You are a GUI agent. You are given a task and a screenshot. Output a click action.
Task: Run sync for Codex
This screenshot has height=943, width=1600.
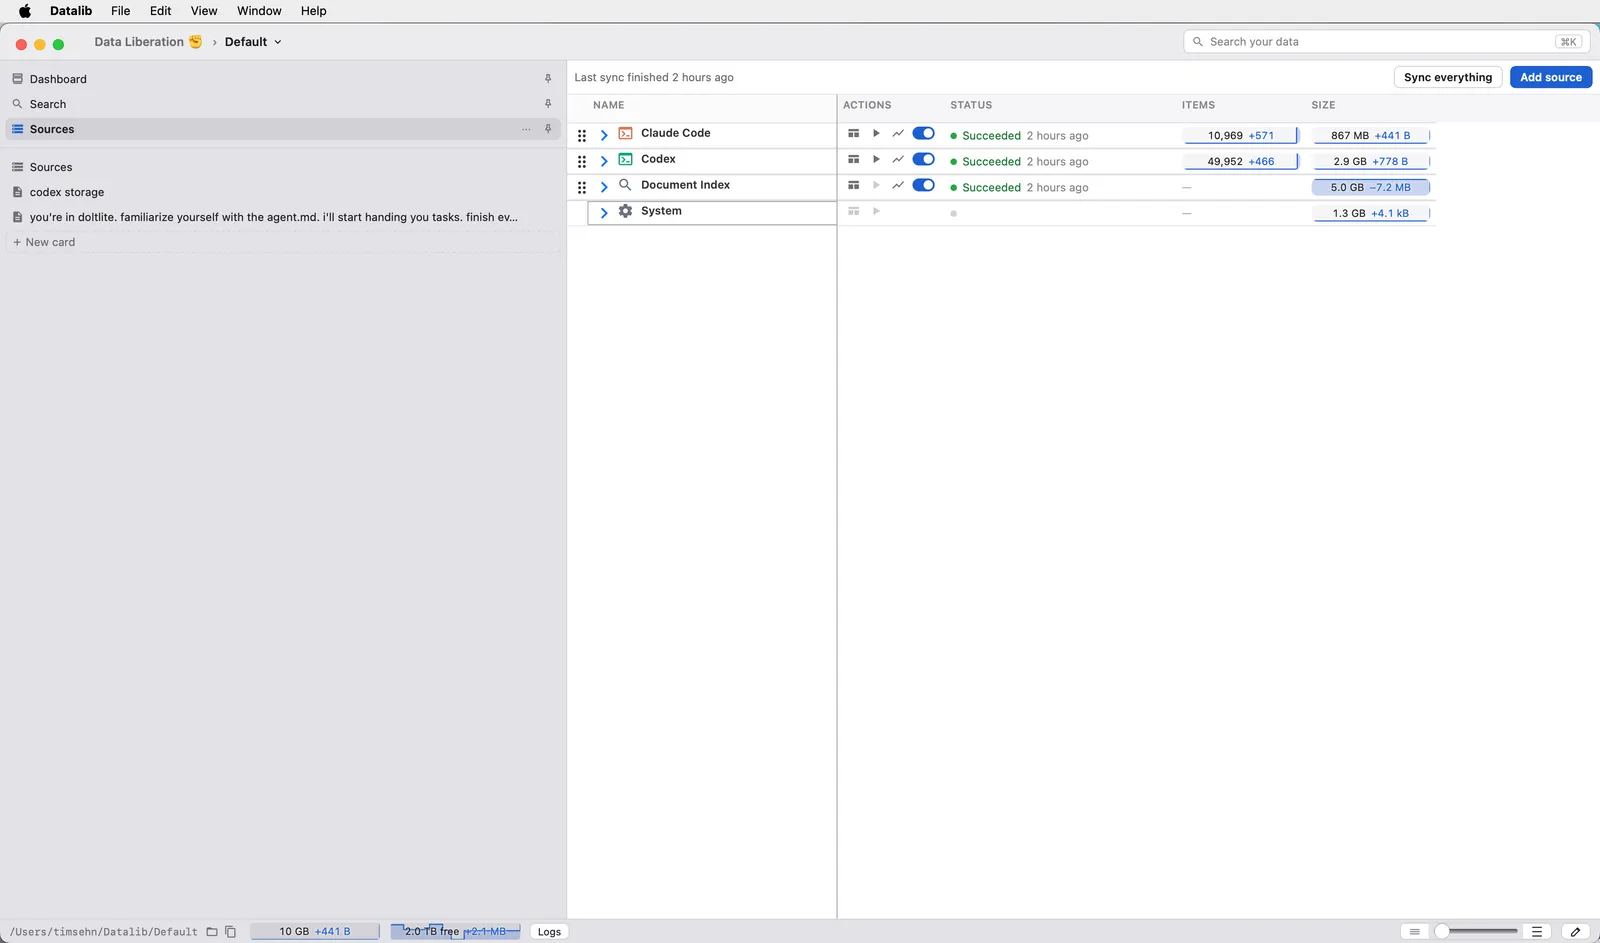point(876,159)
